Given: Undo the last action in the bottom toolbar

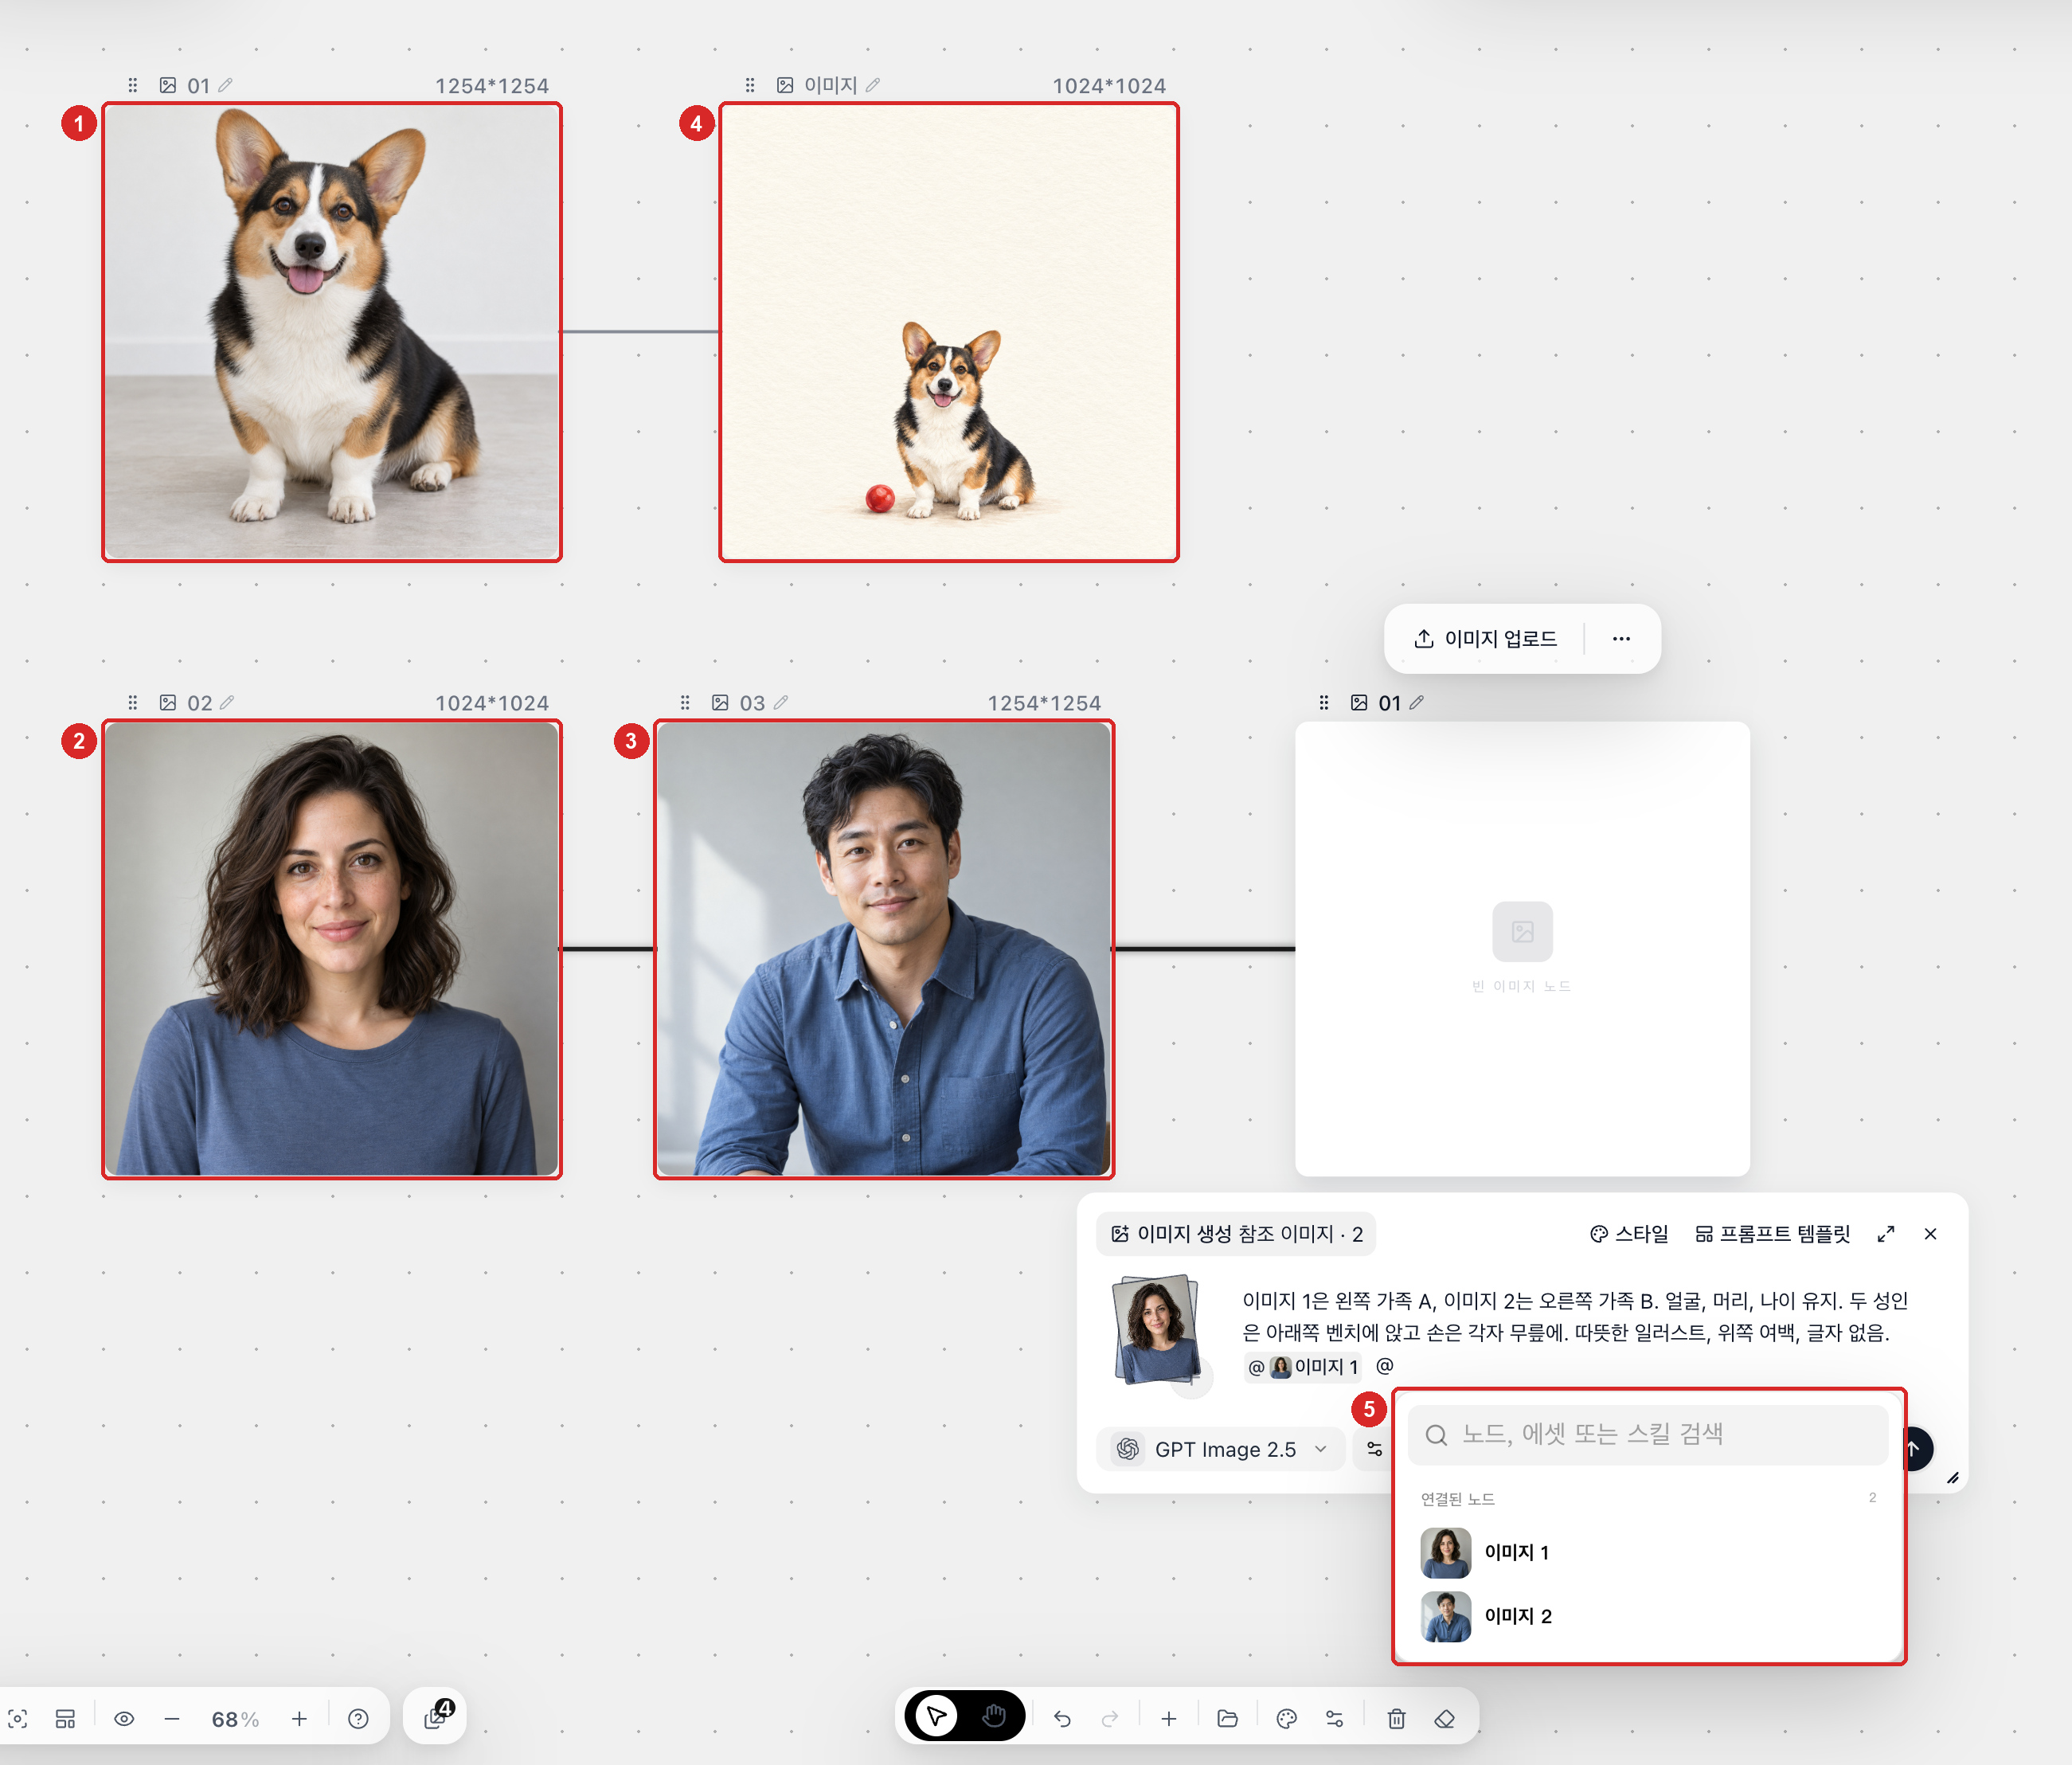Looking at the screenshot, I should click(1062, 1718).
